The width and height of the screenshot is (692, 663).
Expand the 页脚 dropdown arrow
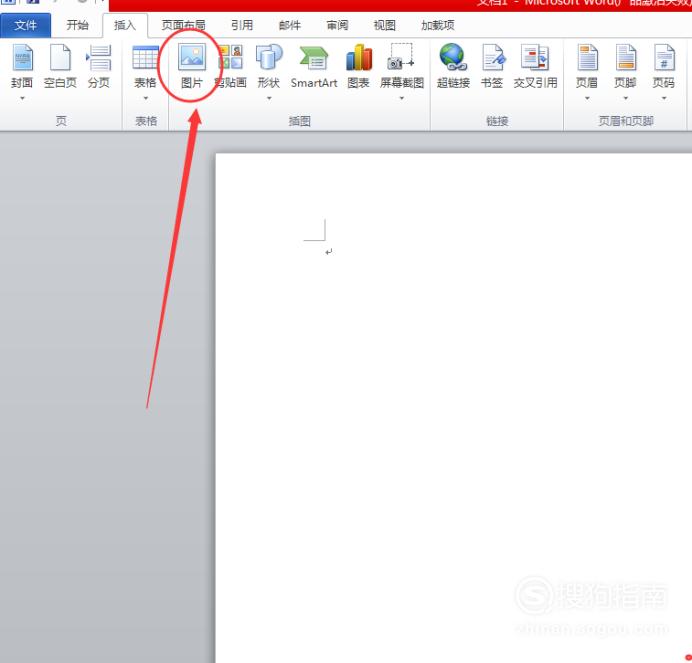[625, 98]
